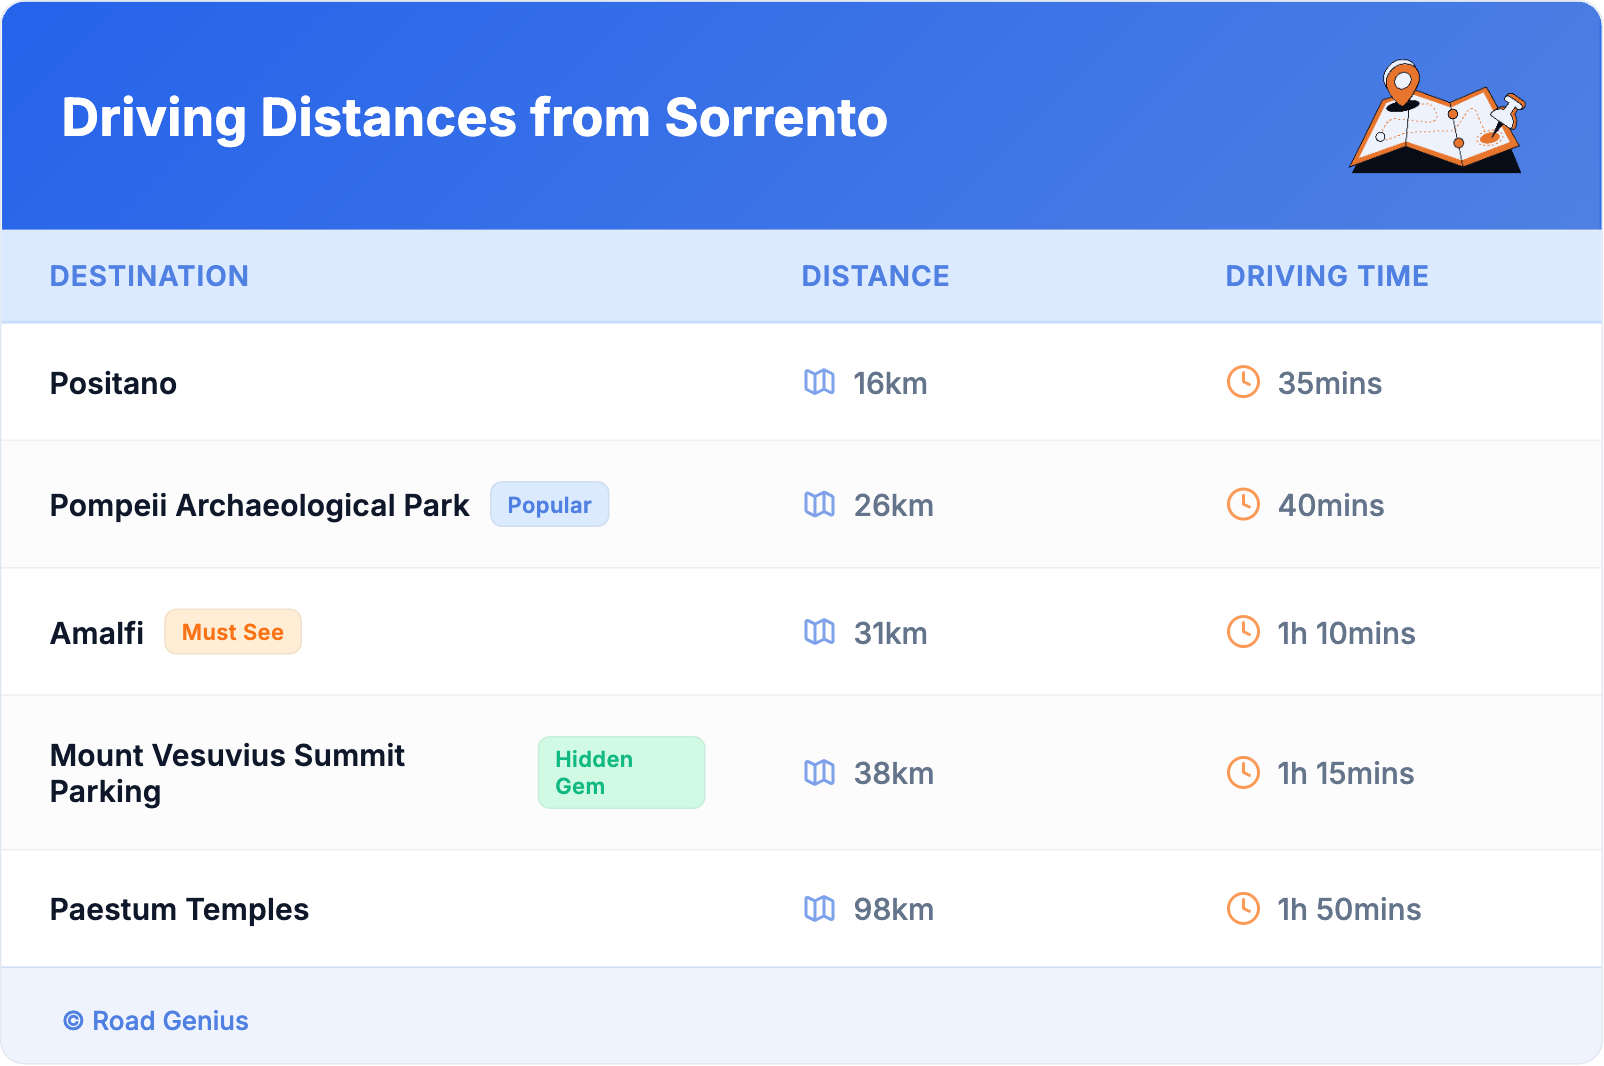Select the Must See badge
The height and width of the screenshot is (1066, 1604).
(x=233, y=632)
